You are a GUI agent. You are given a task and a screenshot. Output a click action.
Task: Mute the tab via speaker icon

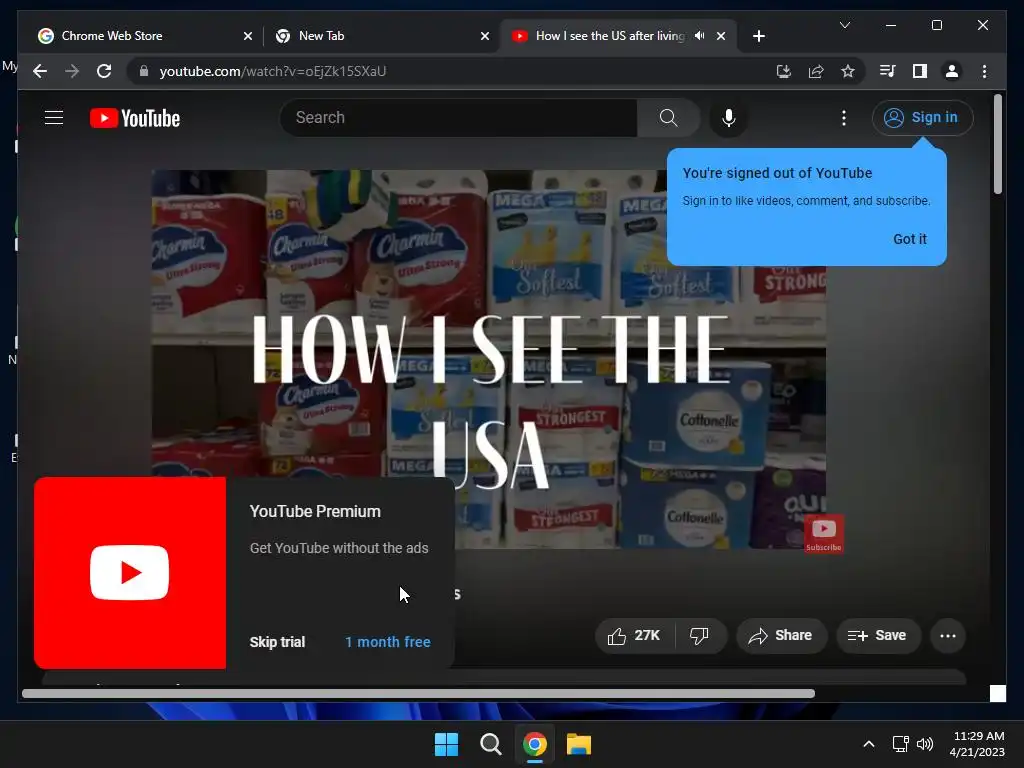[699, 36]
